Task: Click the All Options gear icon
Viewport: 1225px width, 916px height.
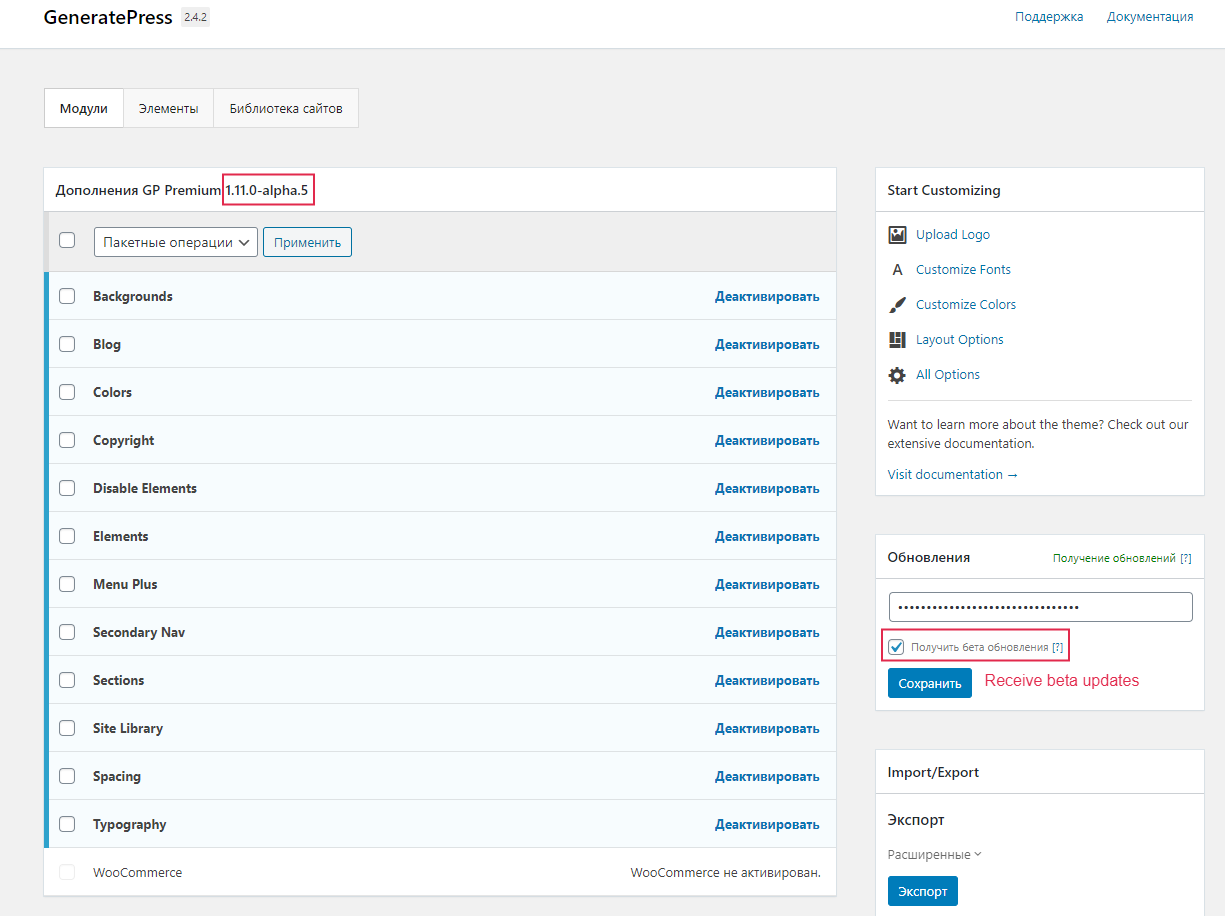Action: (897, 375)
